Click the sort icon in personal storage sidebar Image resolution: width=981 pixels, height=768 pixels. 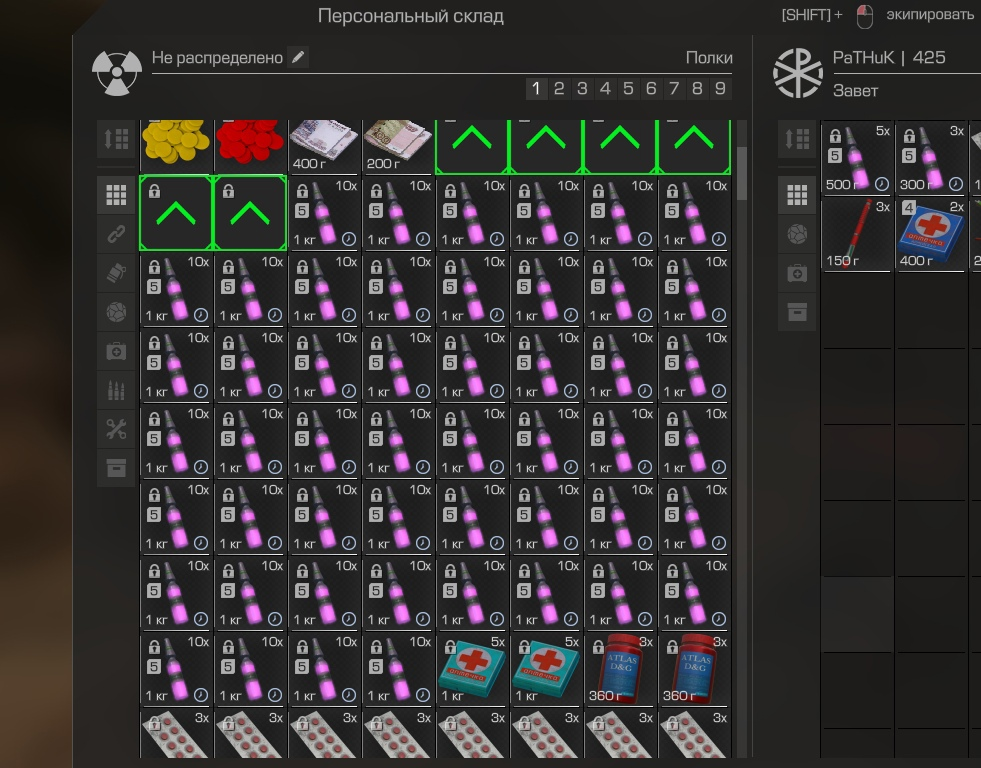click(x=116, y=139)
